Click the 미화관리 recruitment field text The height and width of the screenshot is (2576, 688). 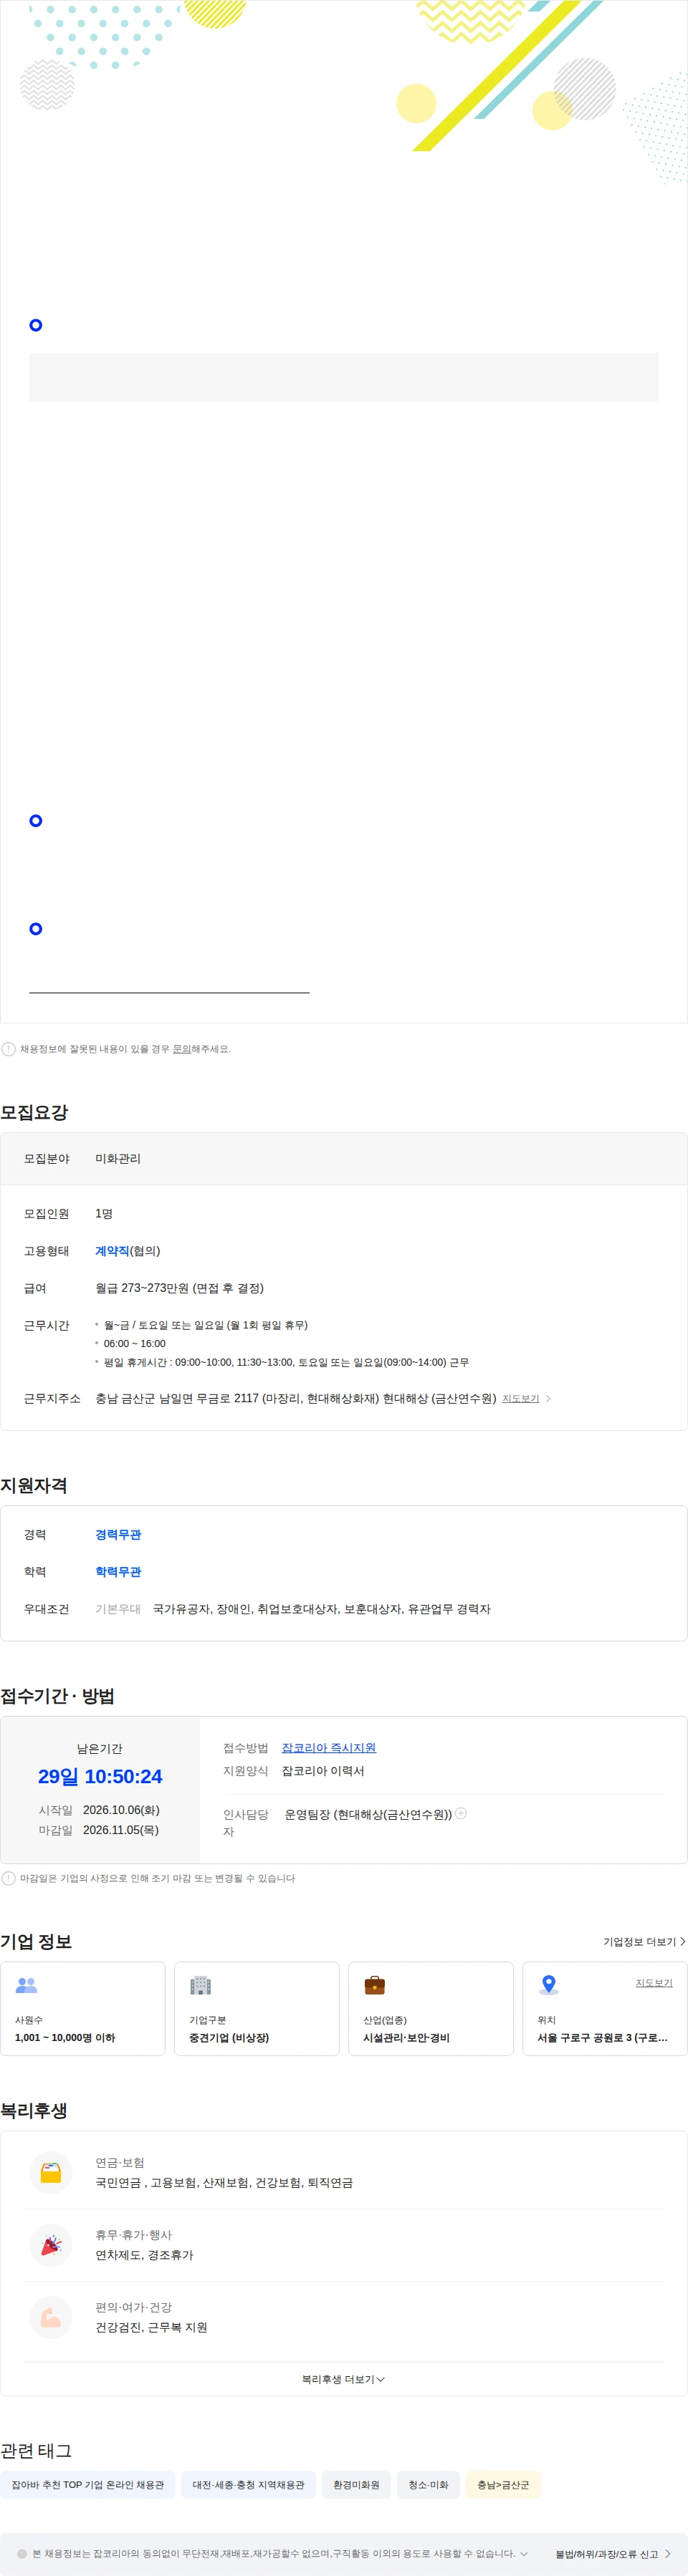click(x=118, y=1158)
